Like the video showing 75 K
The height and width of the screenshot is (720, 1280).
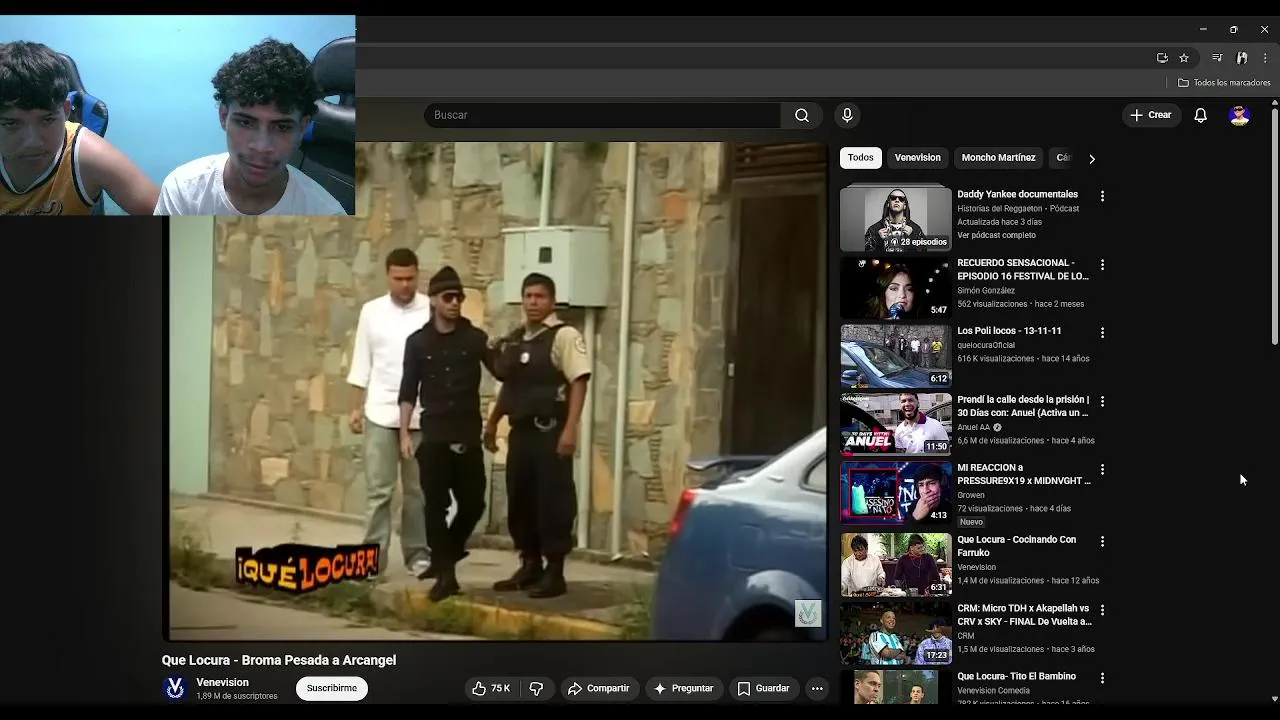pyautogui.click(x=491, y=688)
